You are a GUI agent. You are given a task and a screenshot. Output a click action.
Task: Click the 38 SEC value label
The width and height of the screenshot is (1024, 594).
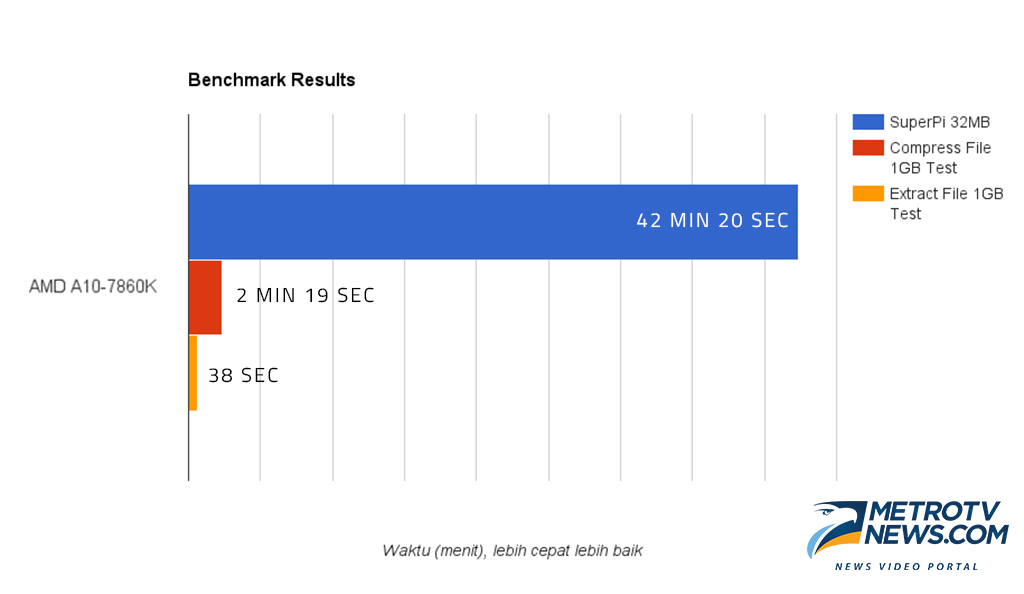(244, 375)
